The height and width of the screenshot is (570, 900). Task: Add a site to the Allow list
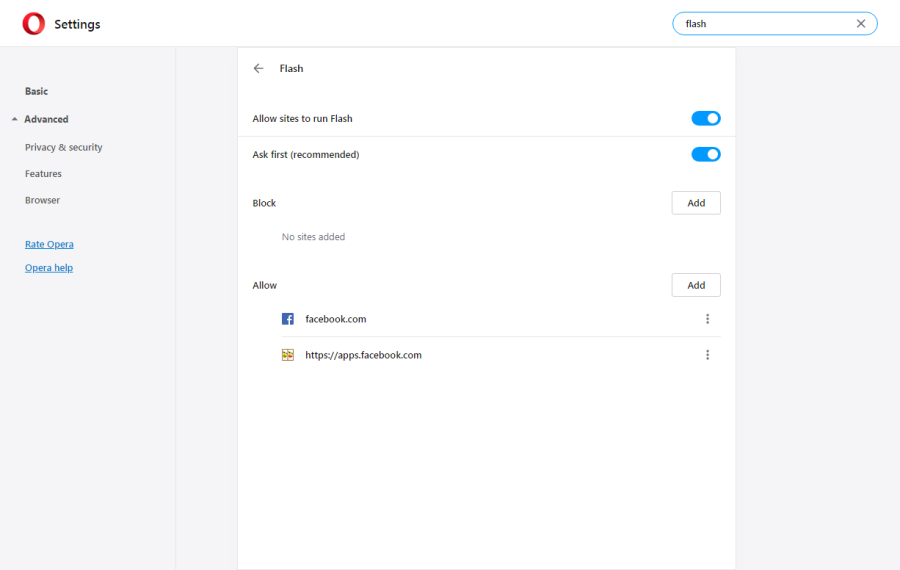click(x=696, y=285)
